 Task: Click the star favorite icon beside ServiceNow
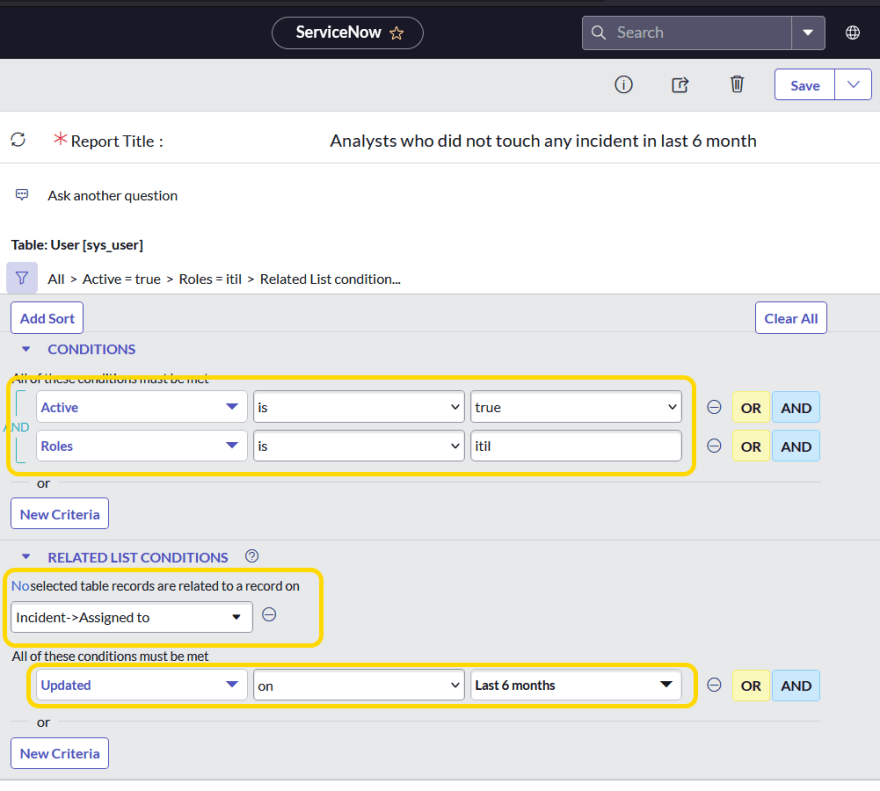(x=397, y=33)
